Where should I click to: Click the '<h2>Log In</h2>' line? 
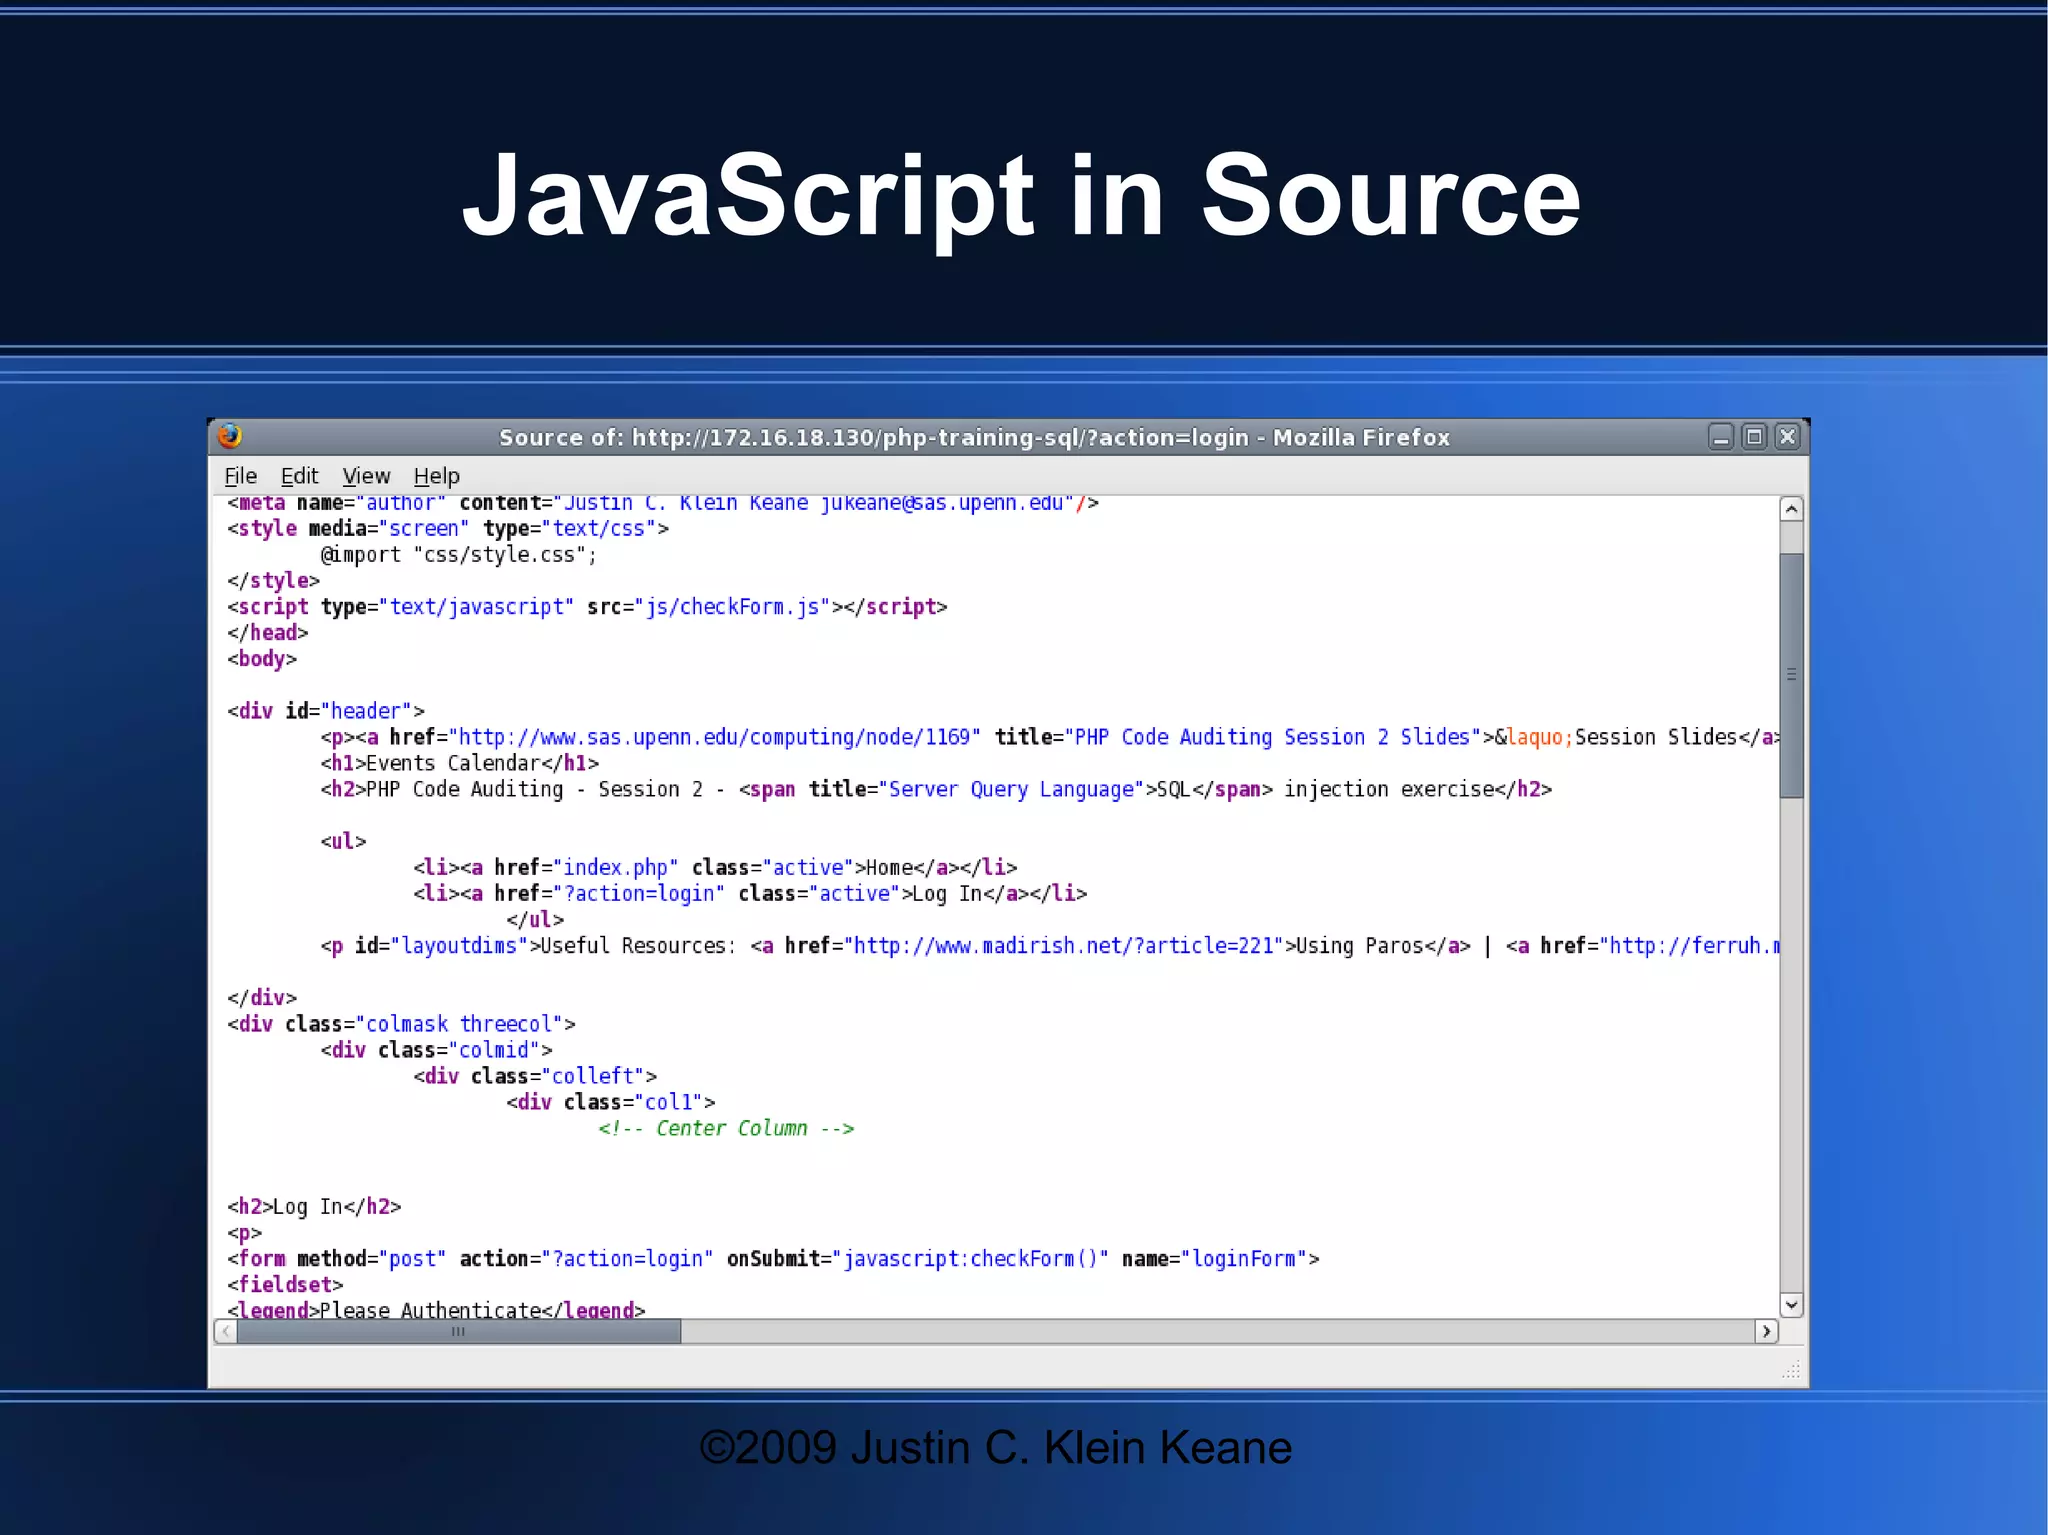click(x=314, y=1207)
